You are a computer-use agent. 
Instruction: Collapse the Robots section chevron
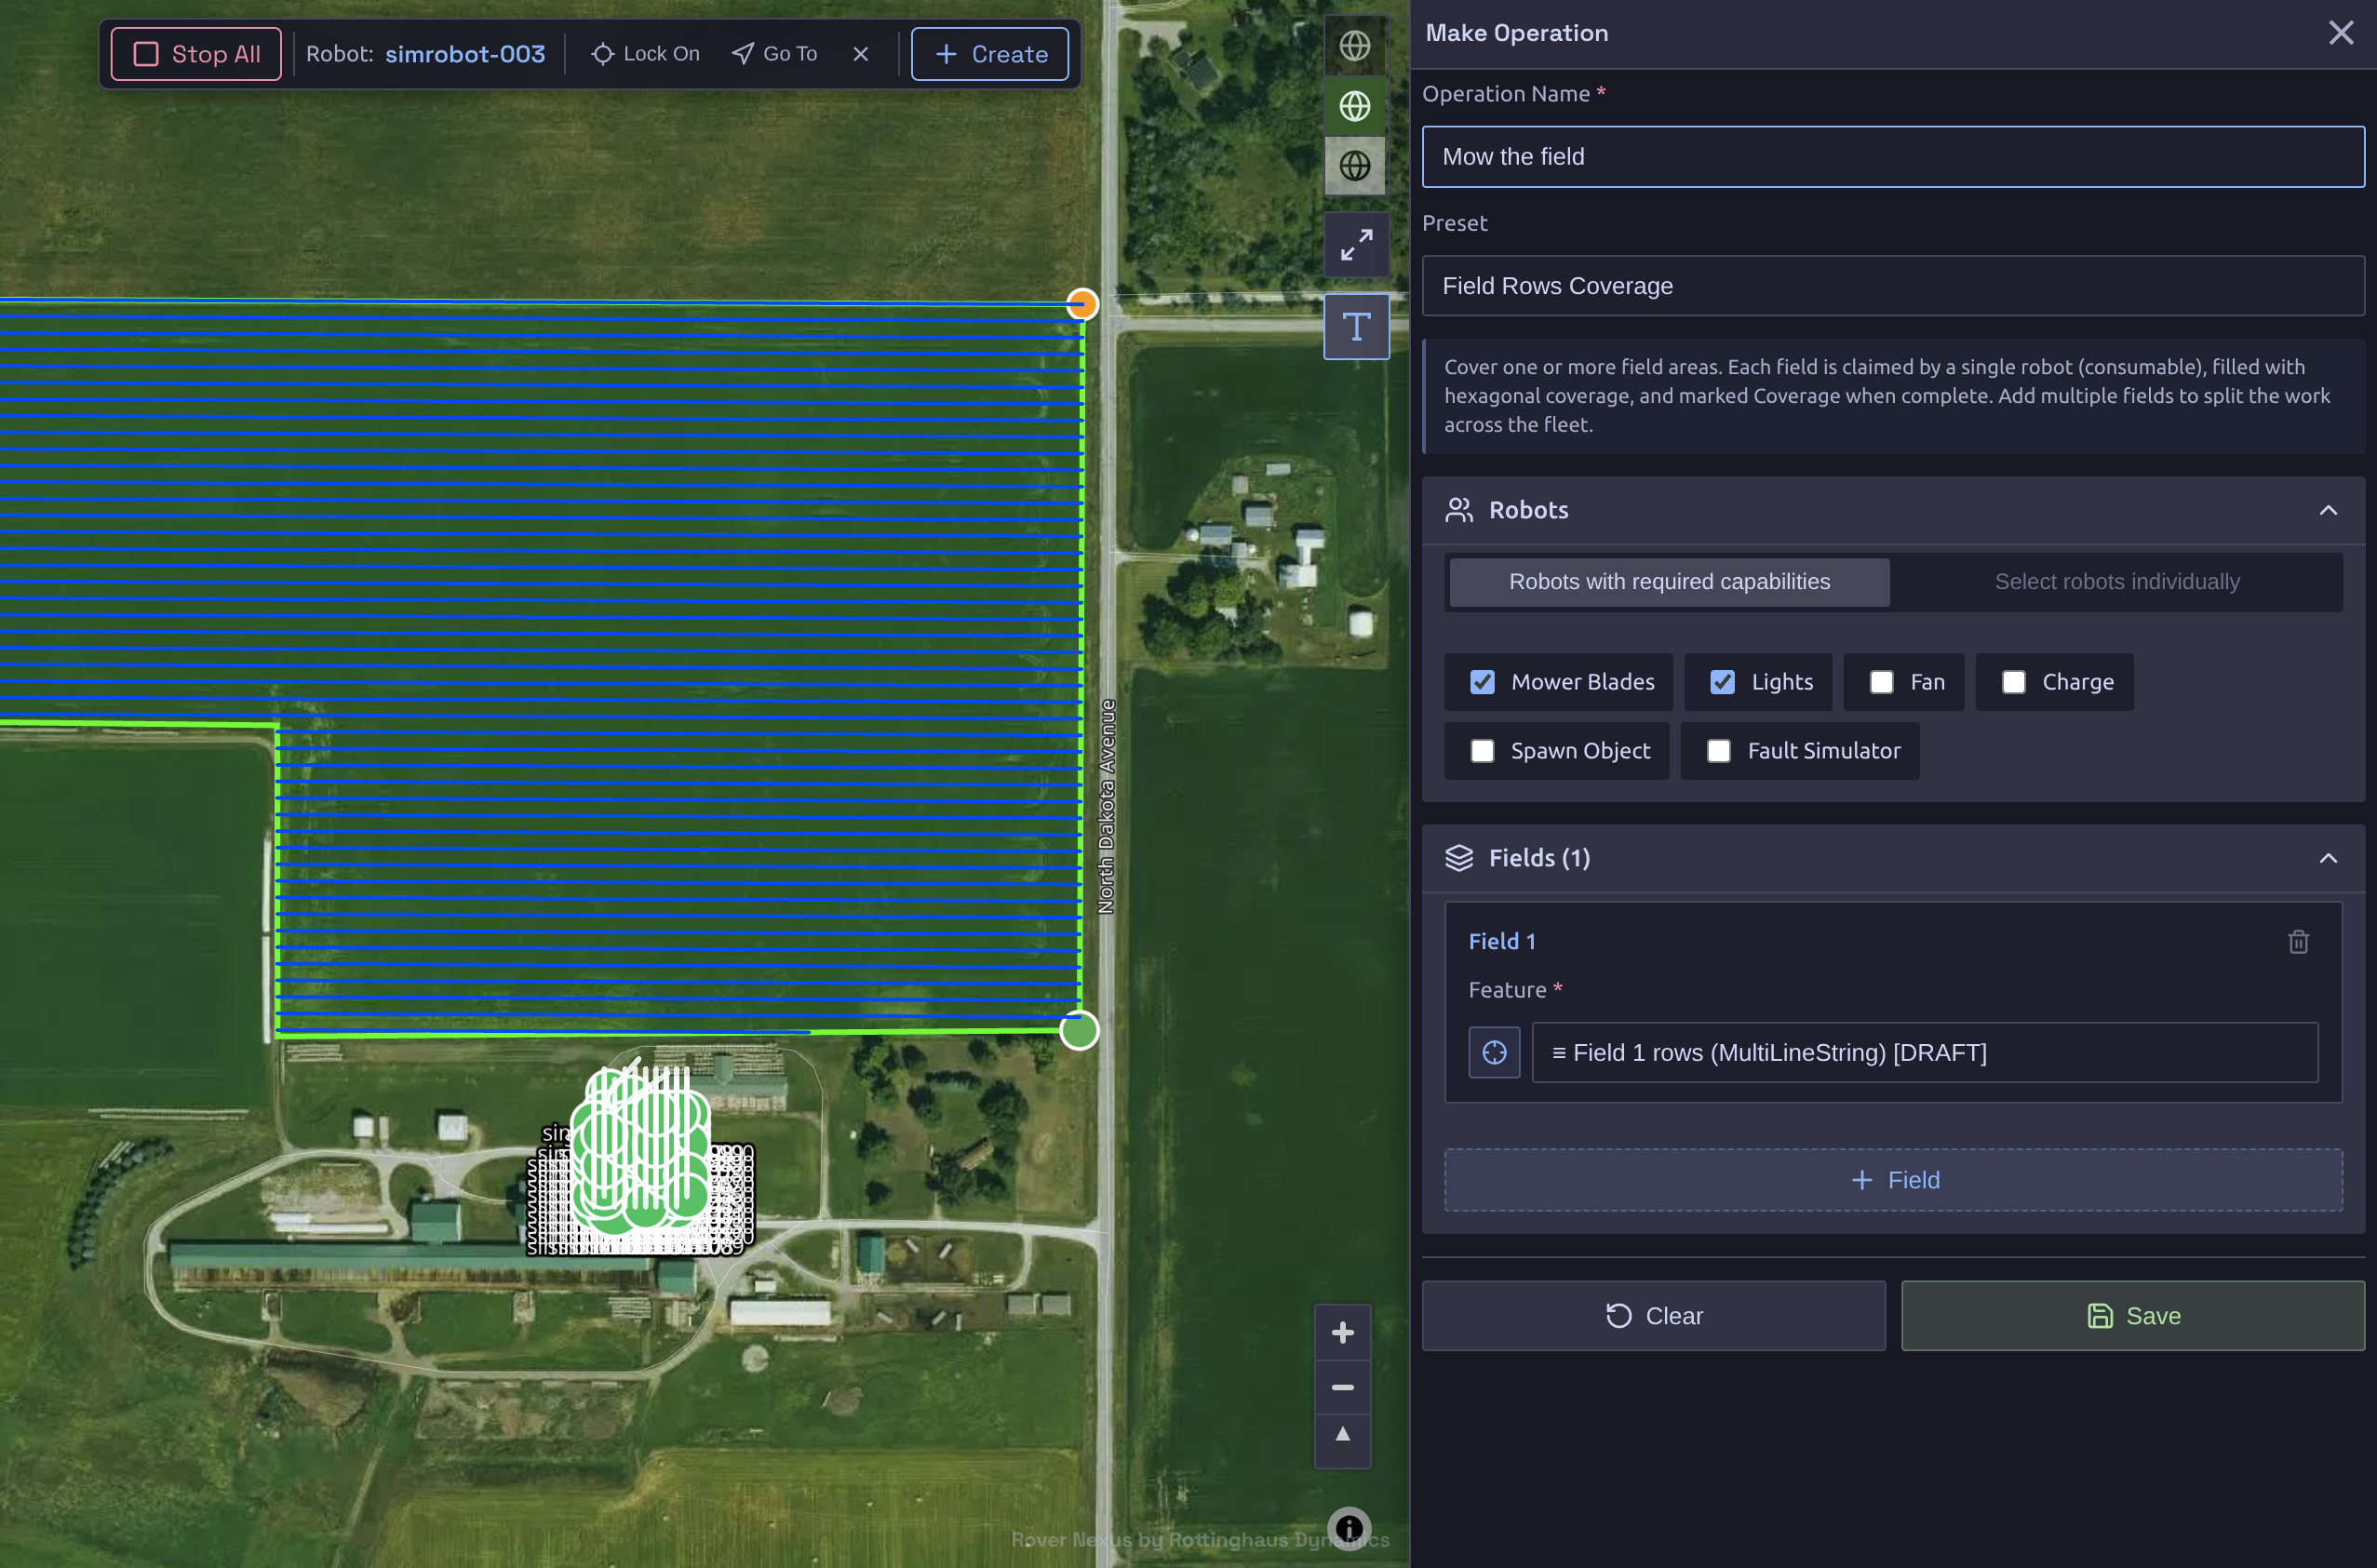pyautogui.click(x=2328, y=511)
